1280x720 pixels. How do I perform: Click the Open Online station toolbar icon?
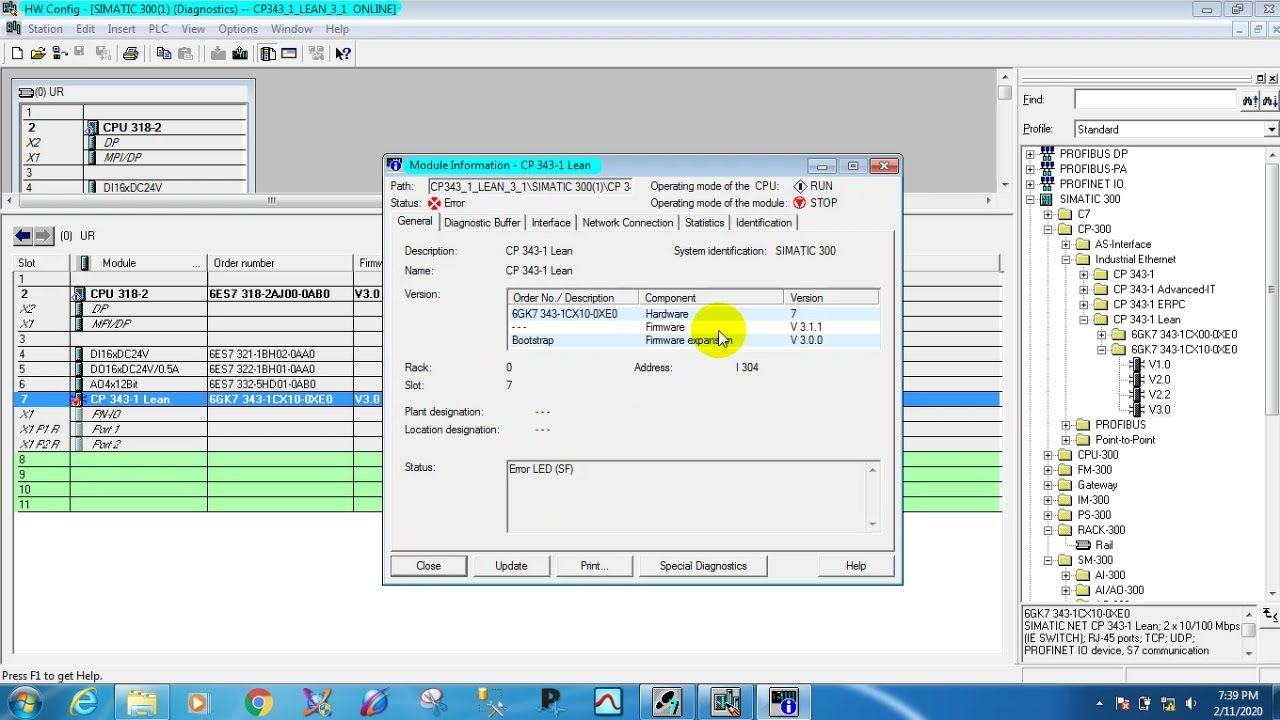[x=60, y=54]
